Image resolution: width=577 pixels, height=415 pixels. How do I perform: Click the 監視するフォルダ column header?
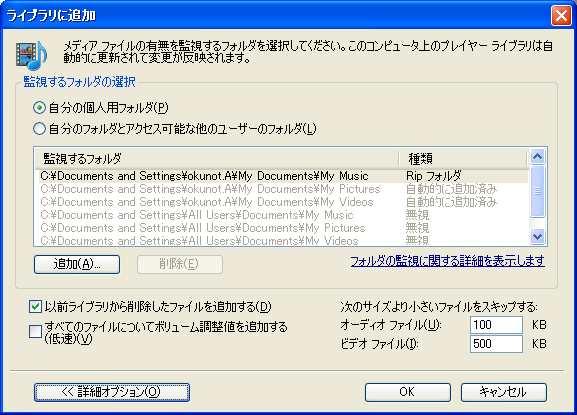pyautogui.click(x=217, y=159)
